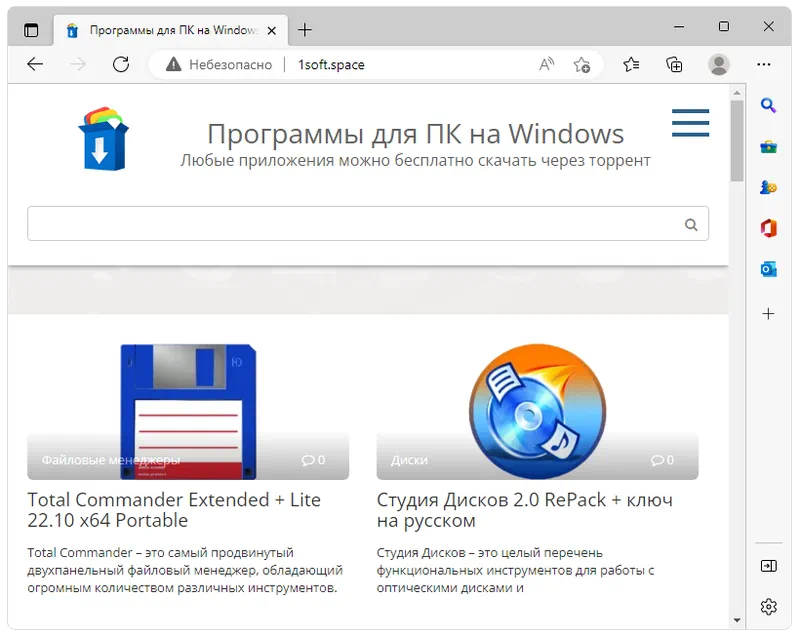Click the Программы для ПК на Windows heading

coord(415,134)
